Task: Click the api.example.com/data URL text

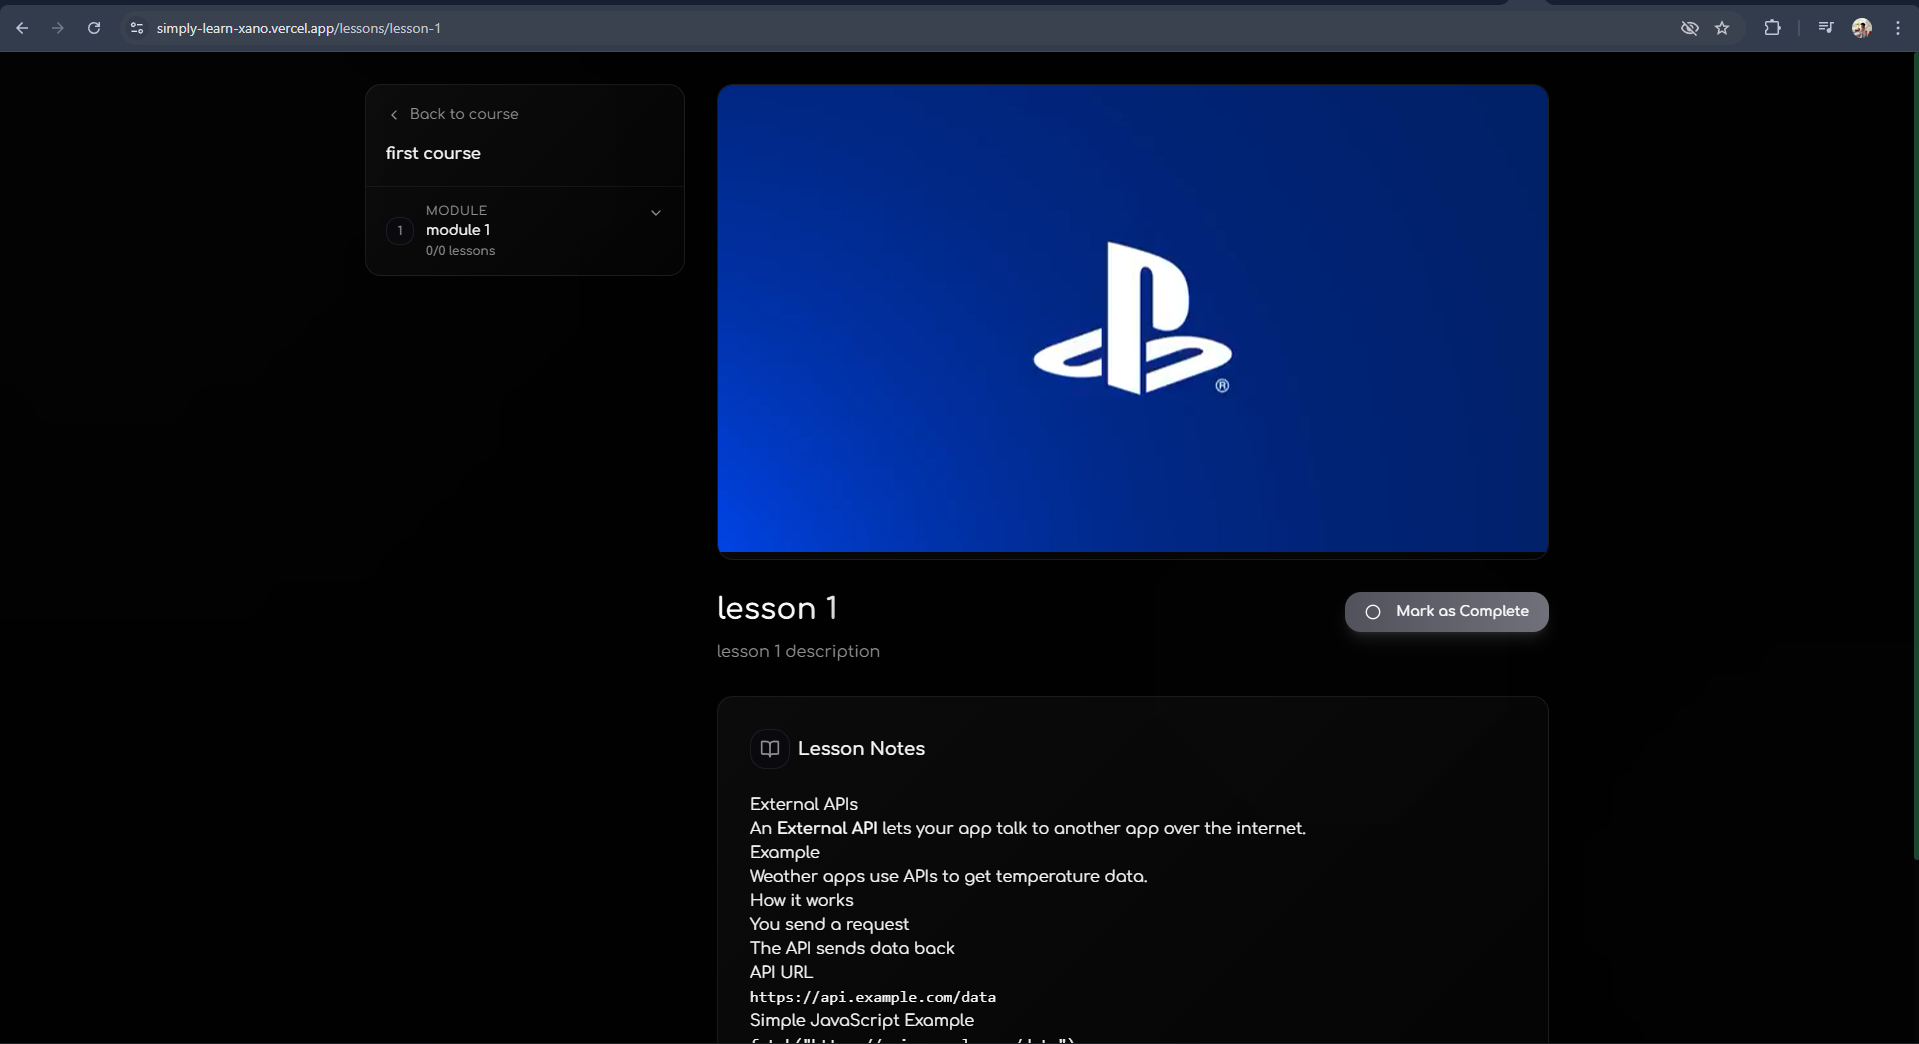Action: 872,997
